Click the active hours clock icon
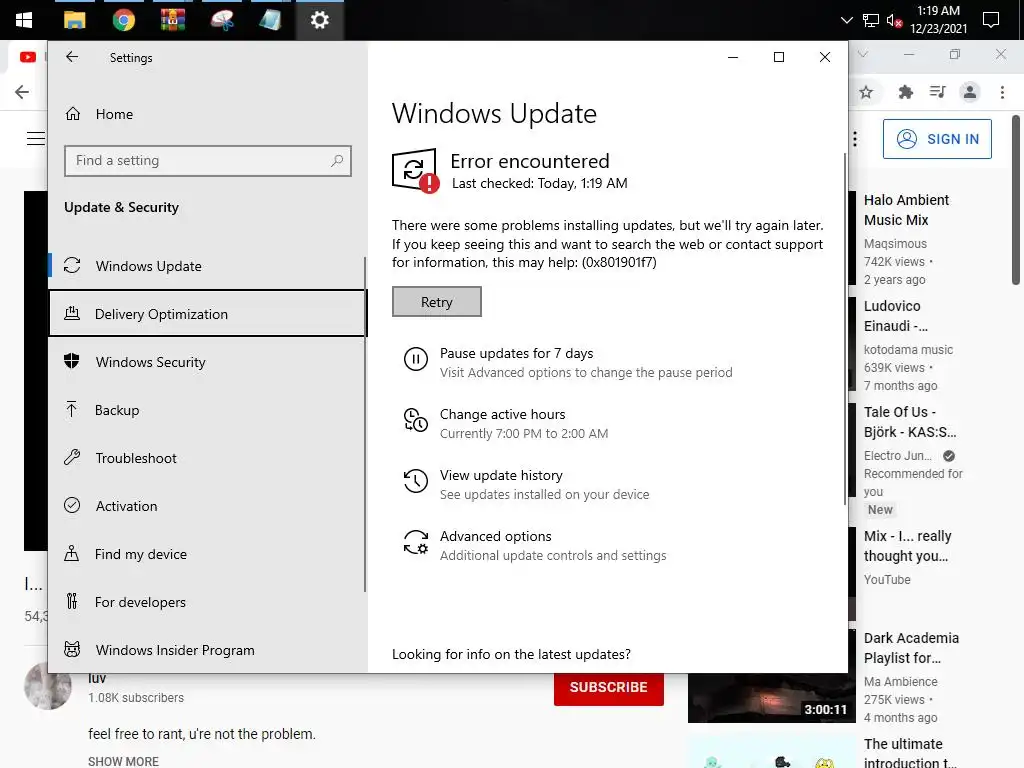 pos(415,420)
